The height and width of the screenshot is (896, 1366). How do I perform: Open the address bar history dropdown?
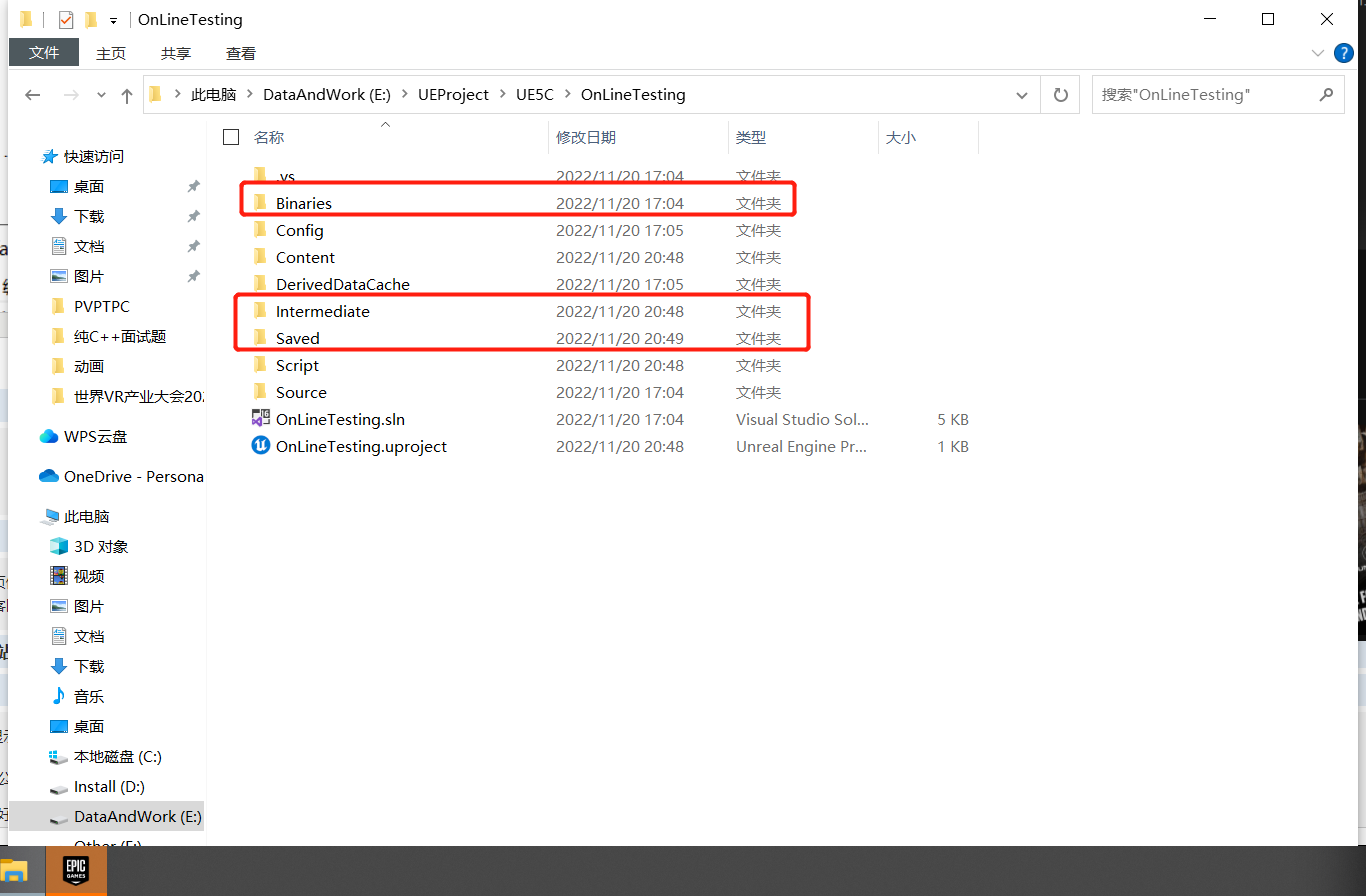tap(1021, 95)
